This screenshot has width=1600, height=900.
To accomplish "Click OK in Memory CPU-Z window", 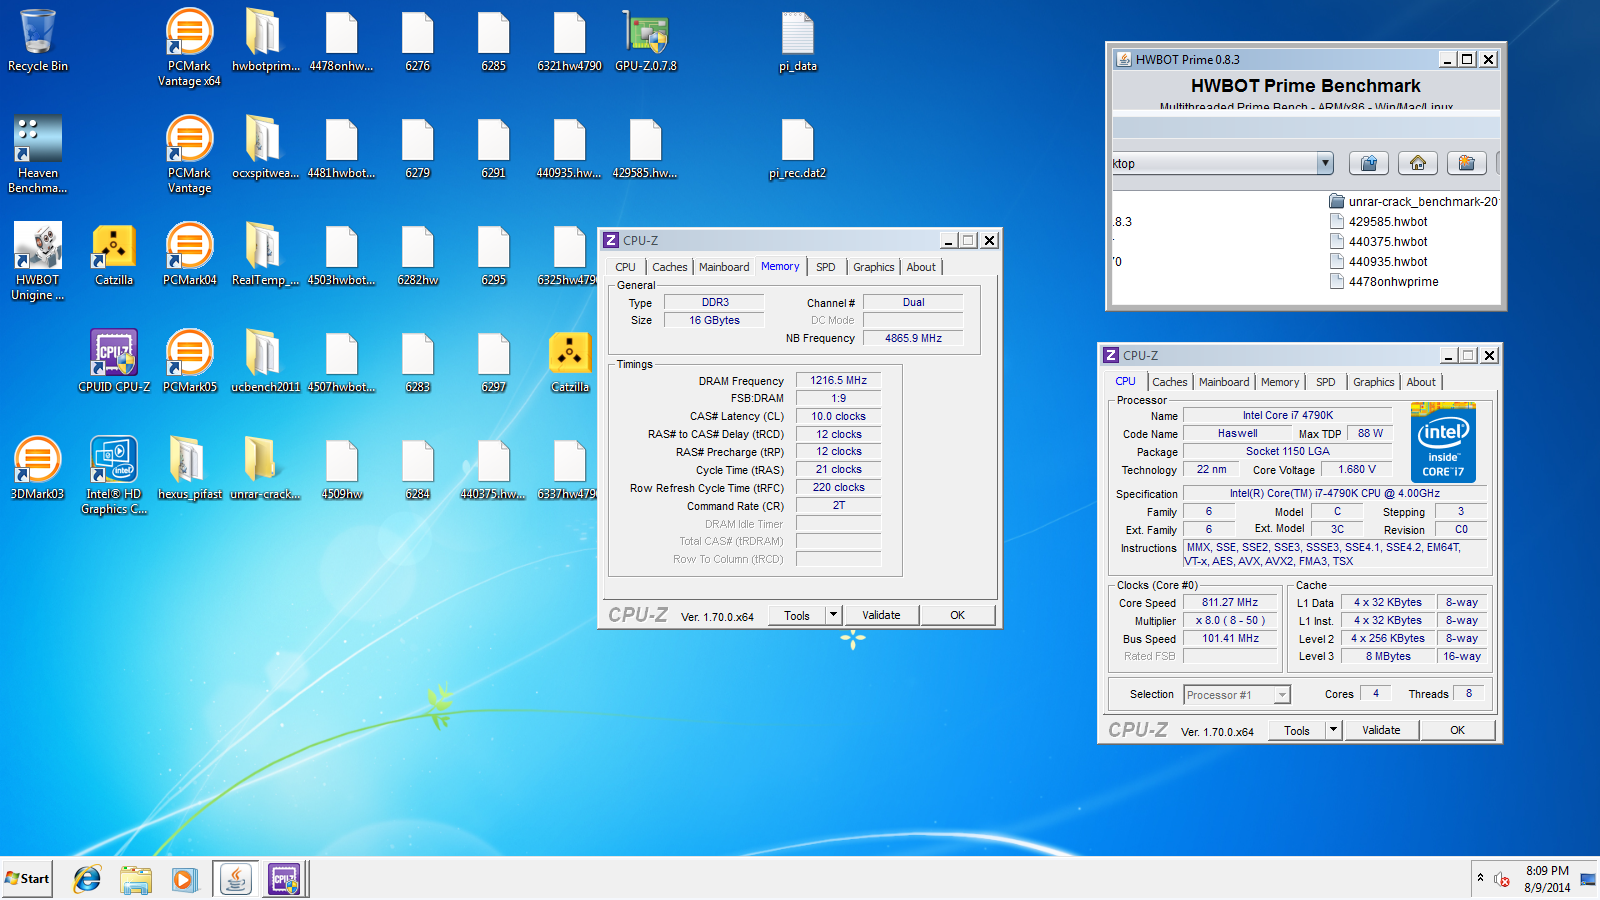I will [957, 615].
